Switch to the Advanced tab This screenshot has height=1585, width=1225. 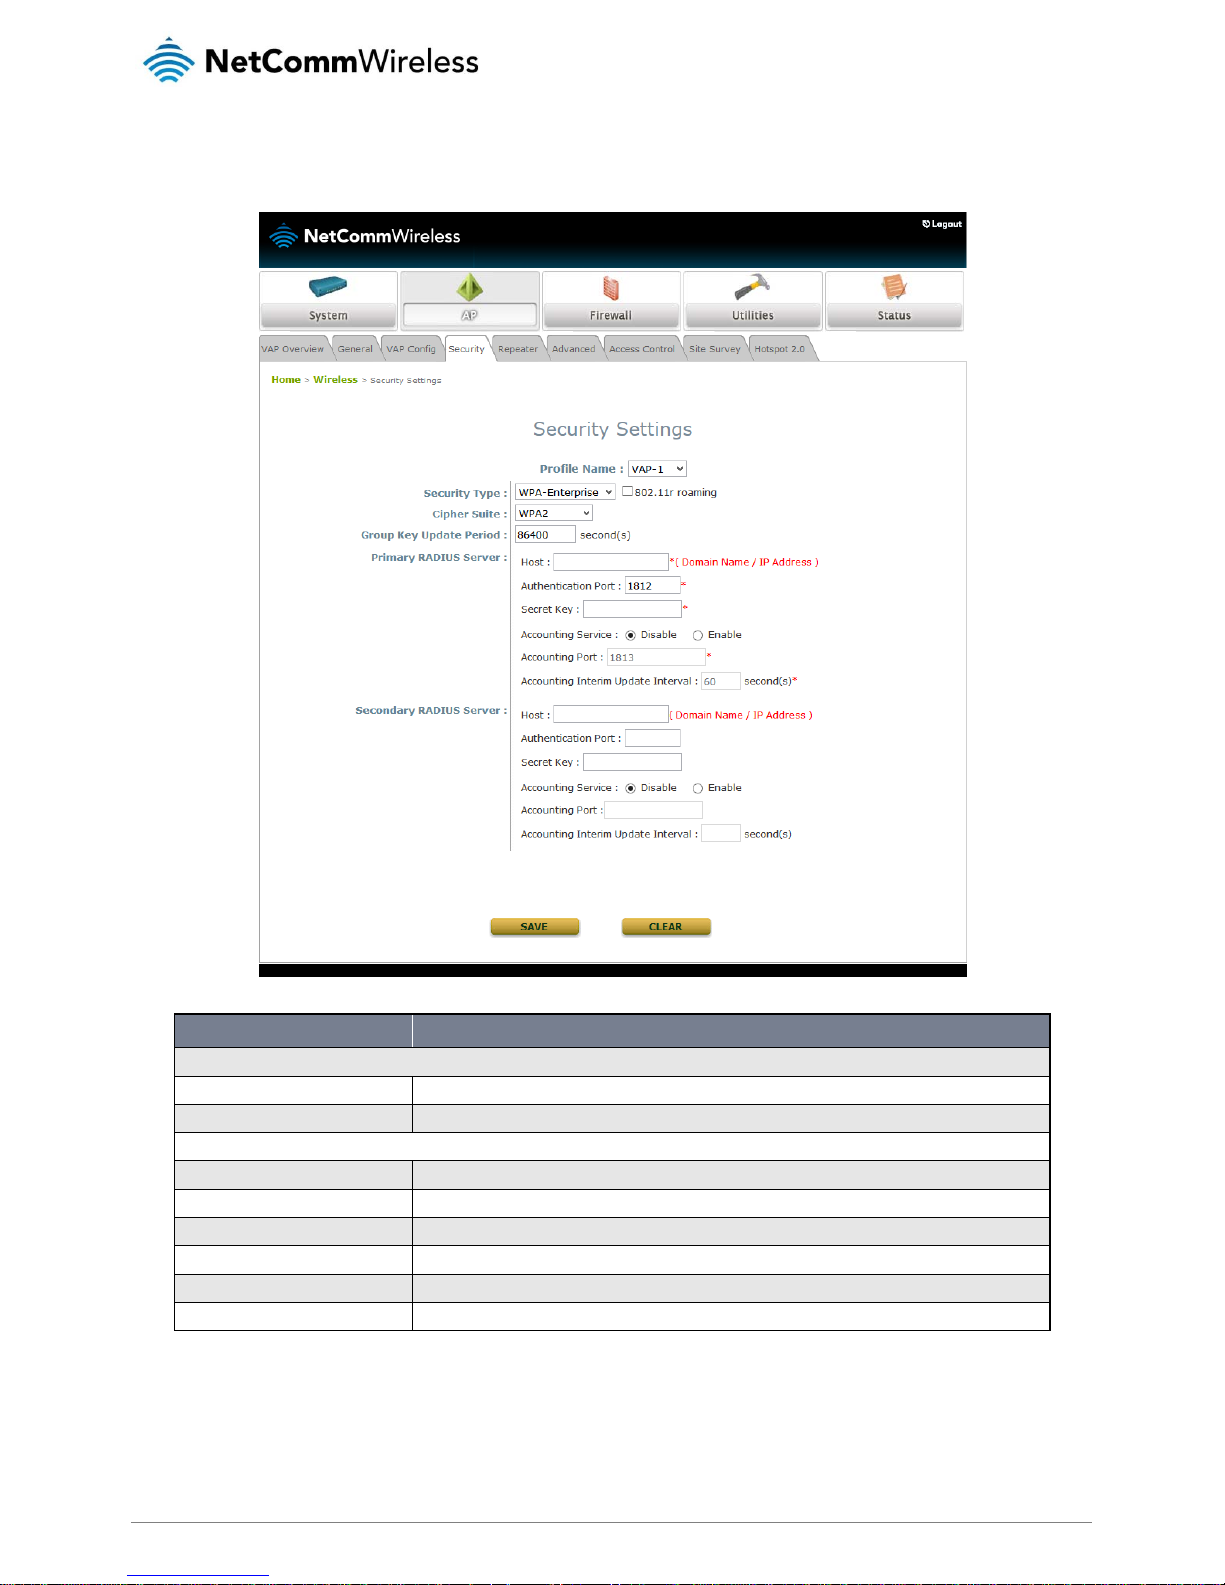574,349
